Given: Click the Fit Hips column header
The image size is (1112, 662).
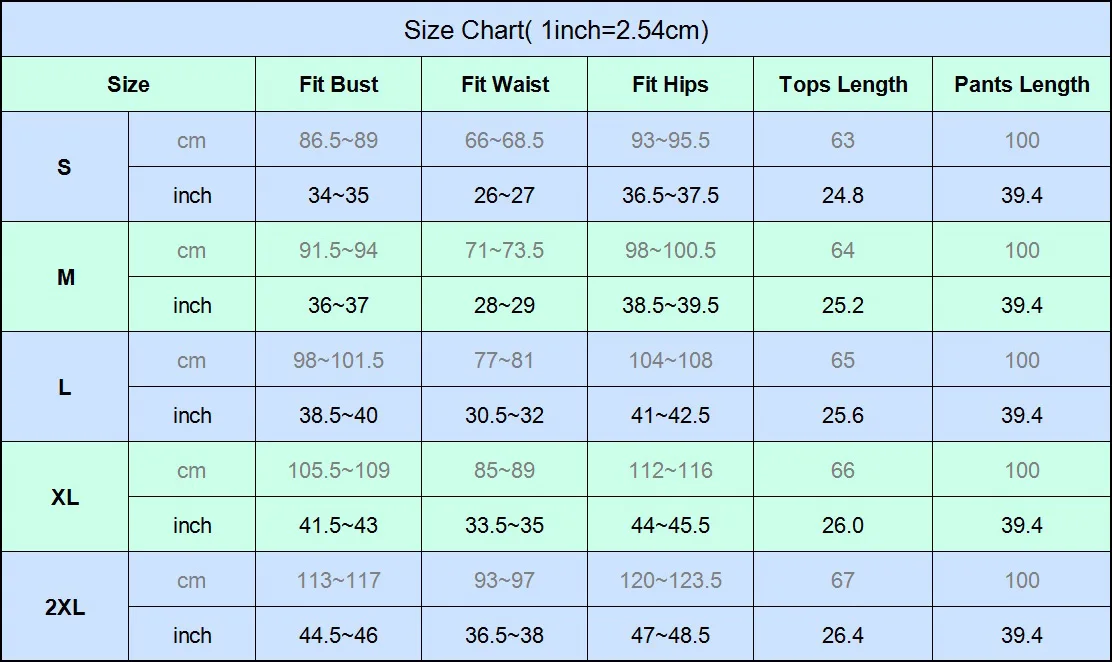Looking at the screenshot, I should pos(670,85).
